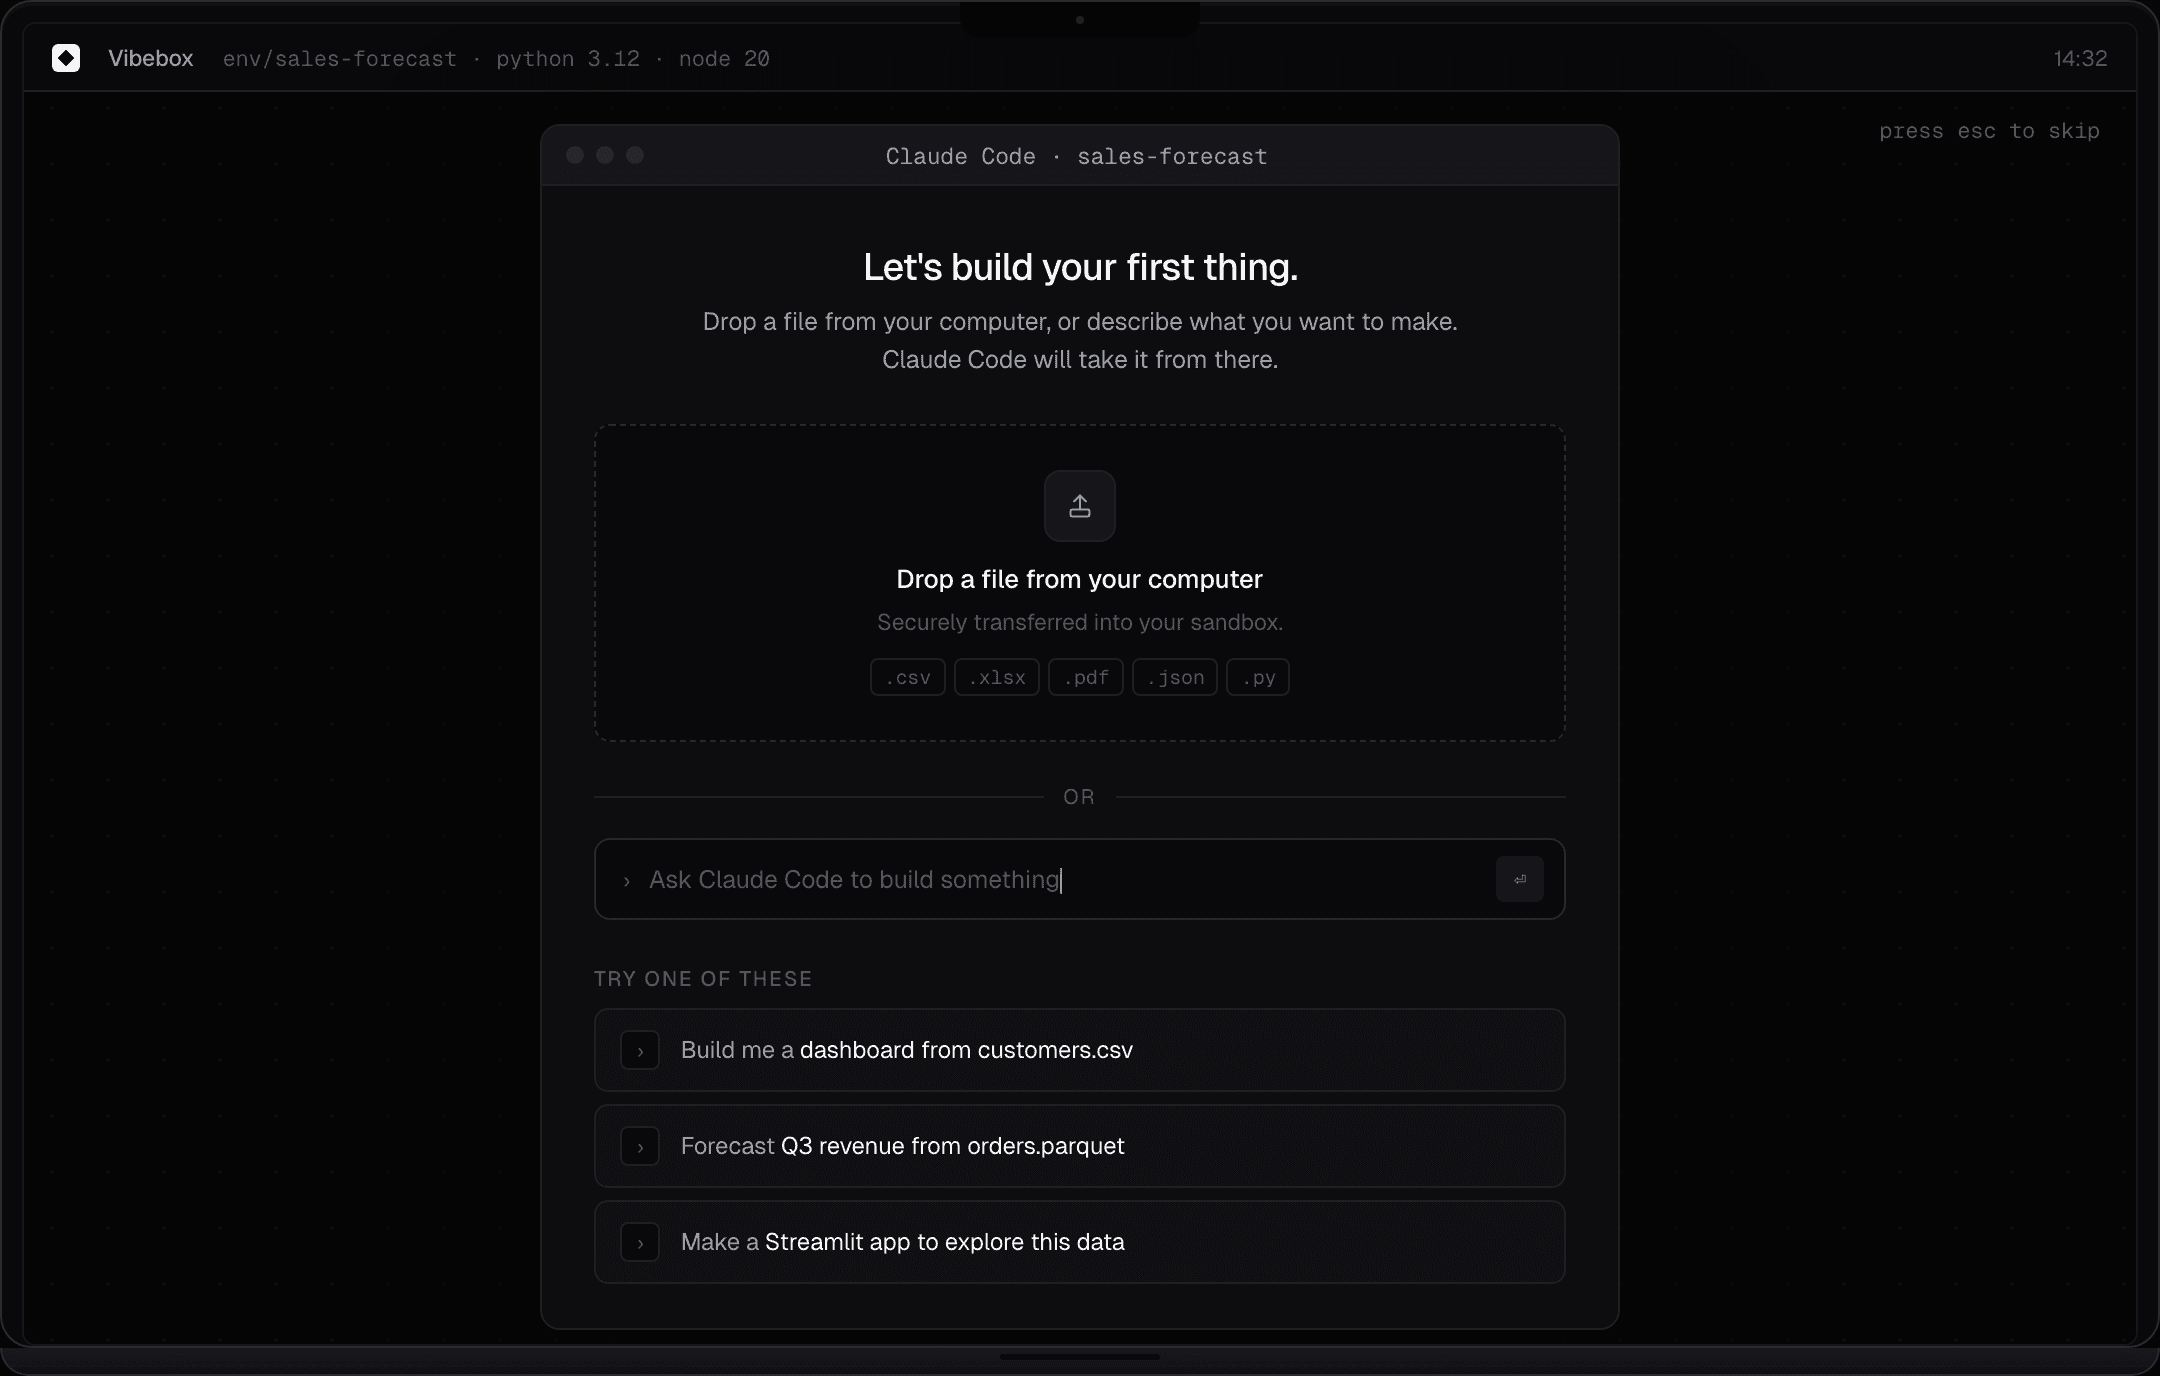Expand the chevron beside the Streamlit suggestion
This screenshot has width=2160, height=1376.
click(x=640, y=1242)
